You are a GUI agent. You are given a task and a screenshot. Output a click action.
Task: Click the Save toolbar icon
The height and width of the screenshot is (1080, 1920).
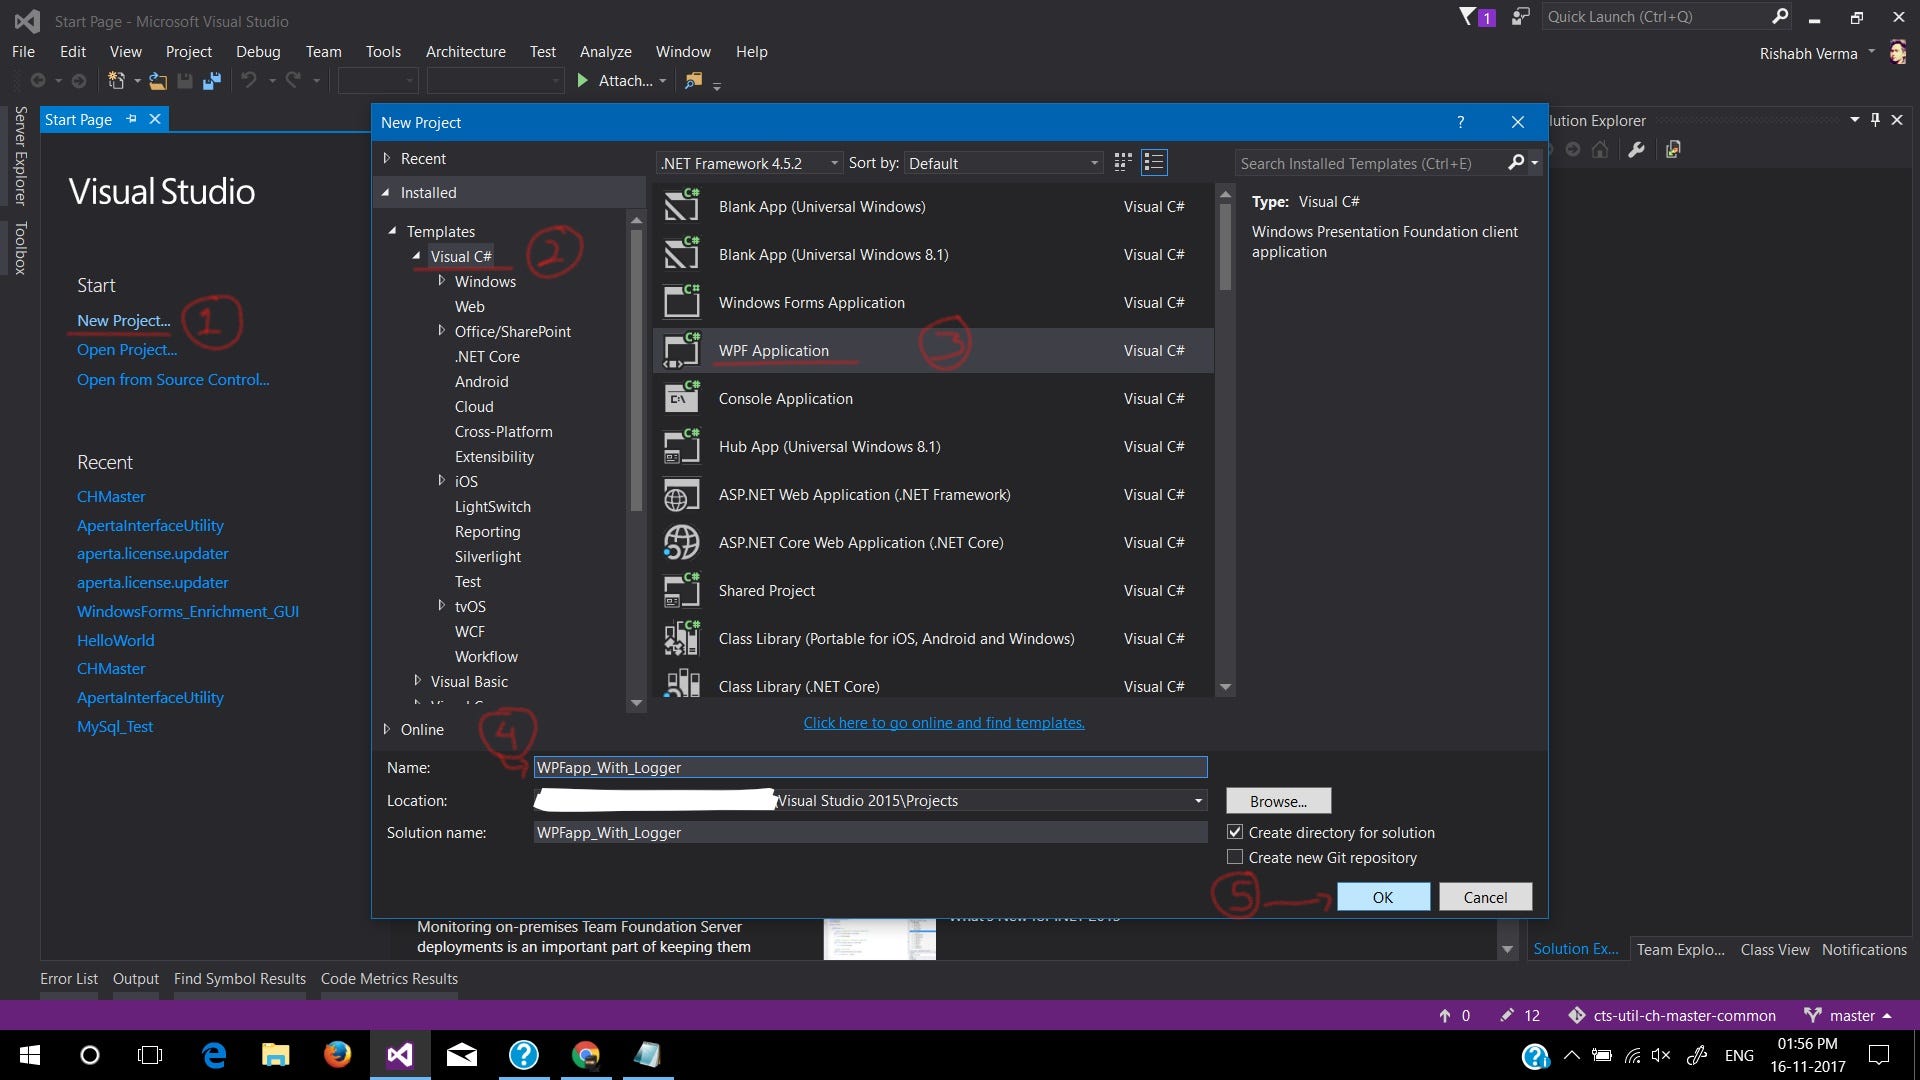184,80
